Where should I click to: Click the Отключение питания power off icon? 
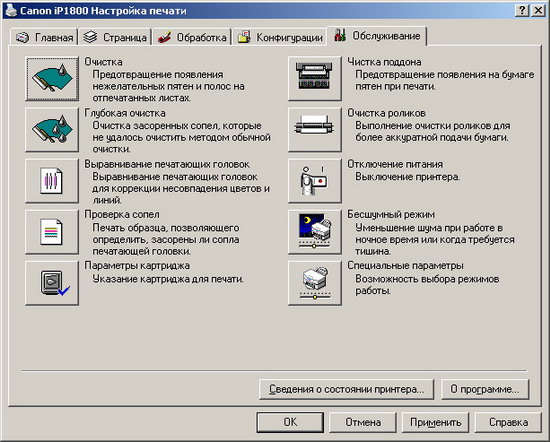[315, 181]
